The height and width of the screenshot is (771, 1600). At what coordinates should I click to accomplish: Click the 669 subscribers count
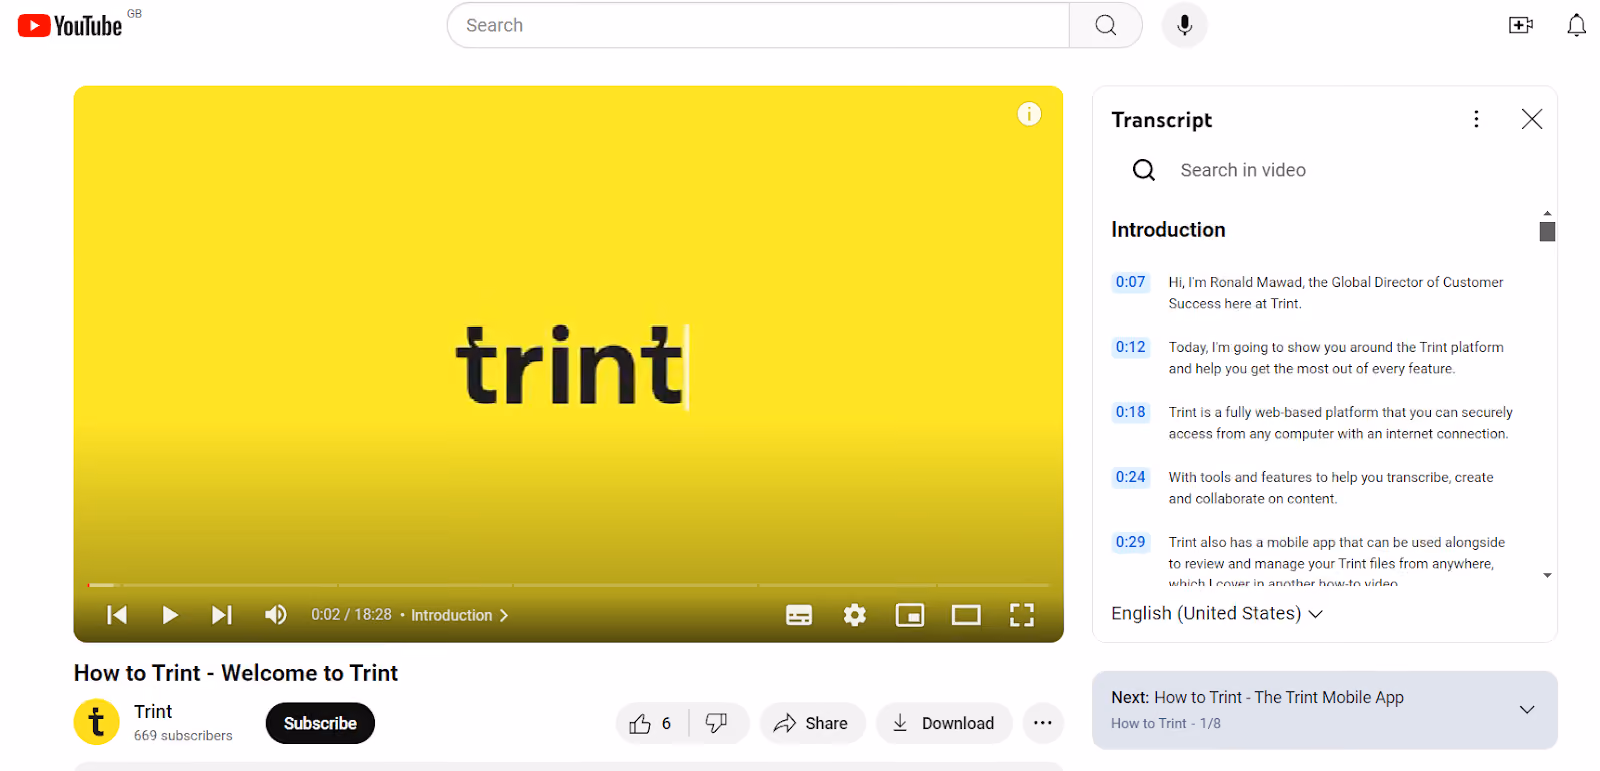[183, 736]
